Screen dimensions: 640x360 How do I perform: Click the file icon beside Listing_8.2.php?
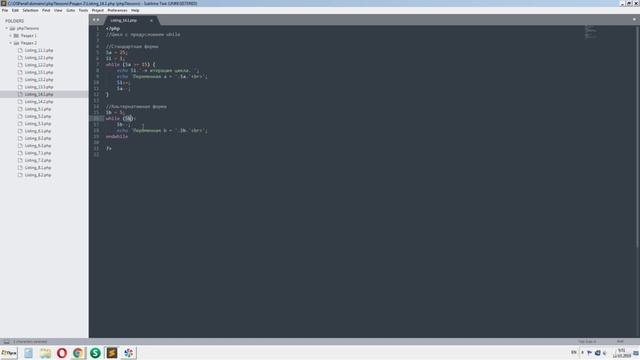click(x=20, y=175)
